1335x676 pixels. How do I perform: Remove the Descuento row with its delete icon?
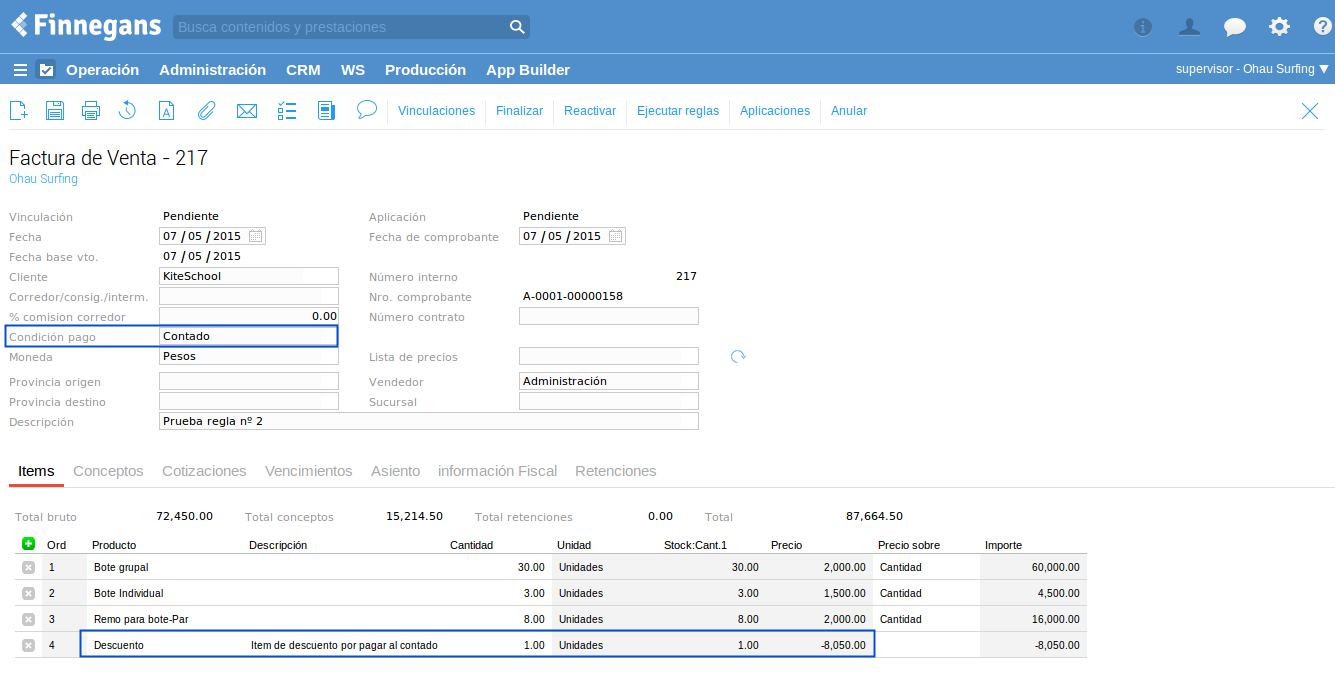(28, 645)
